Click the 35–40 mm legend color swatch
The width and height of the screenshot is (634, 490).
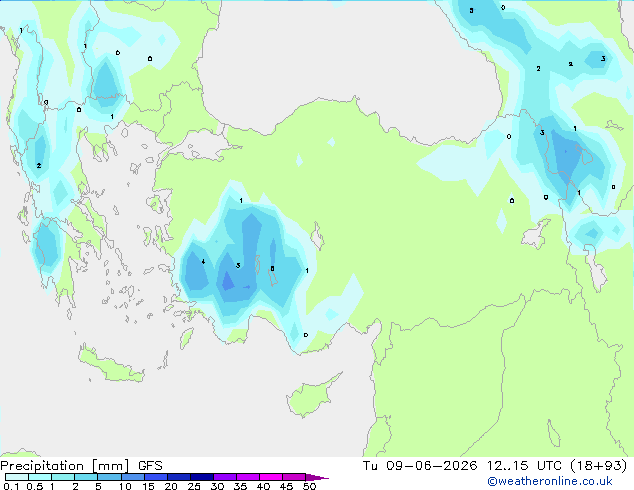pos(248,477)
